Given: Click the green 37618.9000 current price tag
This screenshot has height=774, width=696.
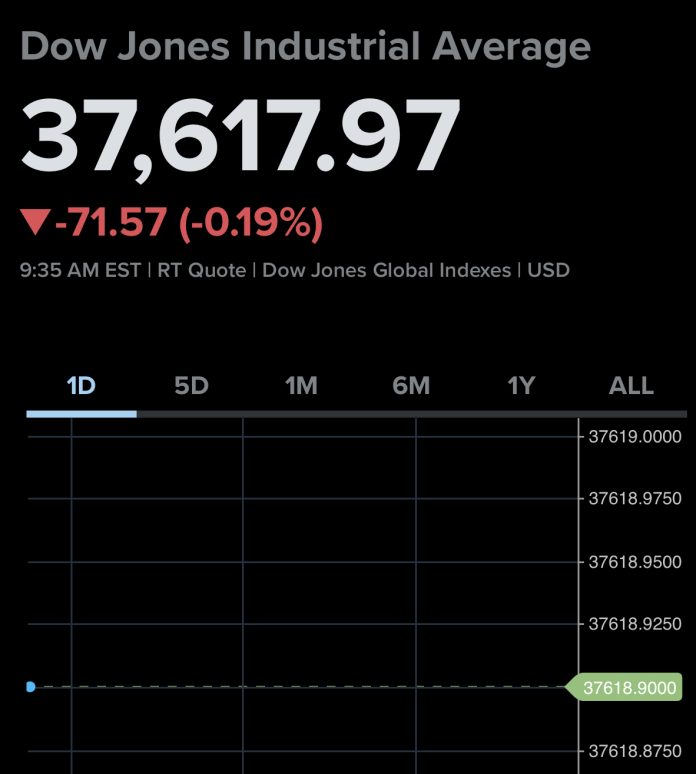Looking at the screenshot, I should pyautogui.click(x=627, y=687).
